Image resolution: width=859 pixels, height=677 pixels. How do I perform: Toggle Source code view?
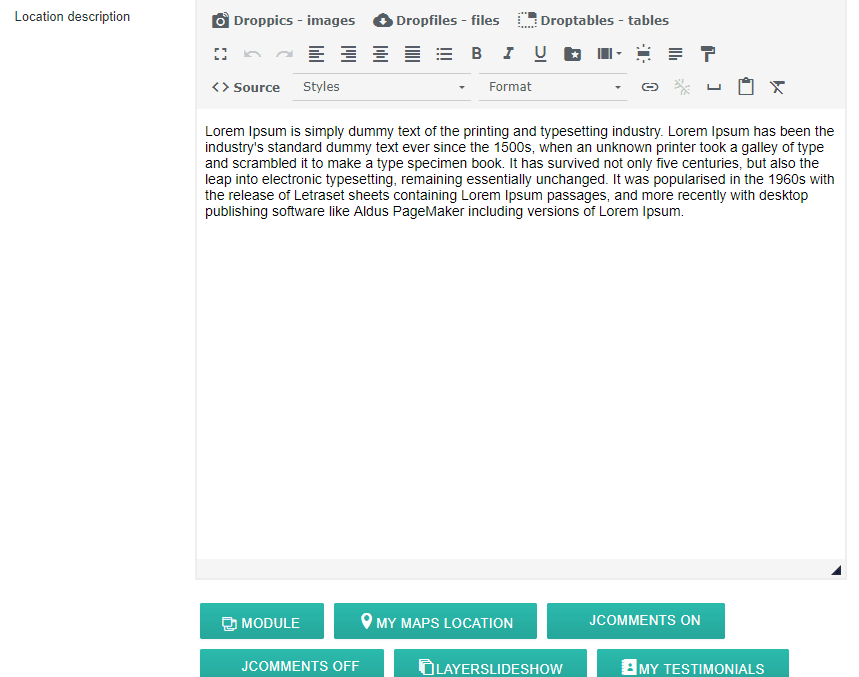pos(246,87)
